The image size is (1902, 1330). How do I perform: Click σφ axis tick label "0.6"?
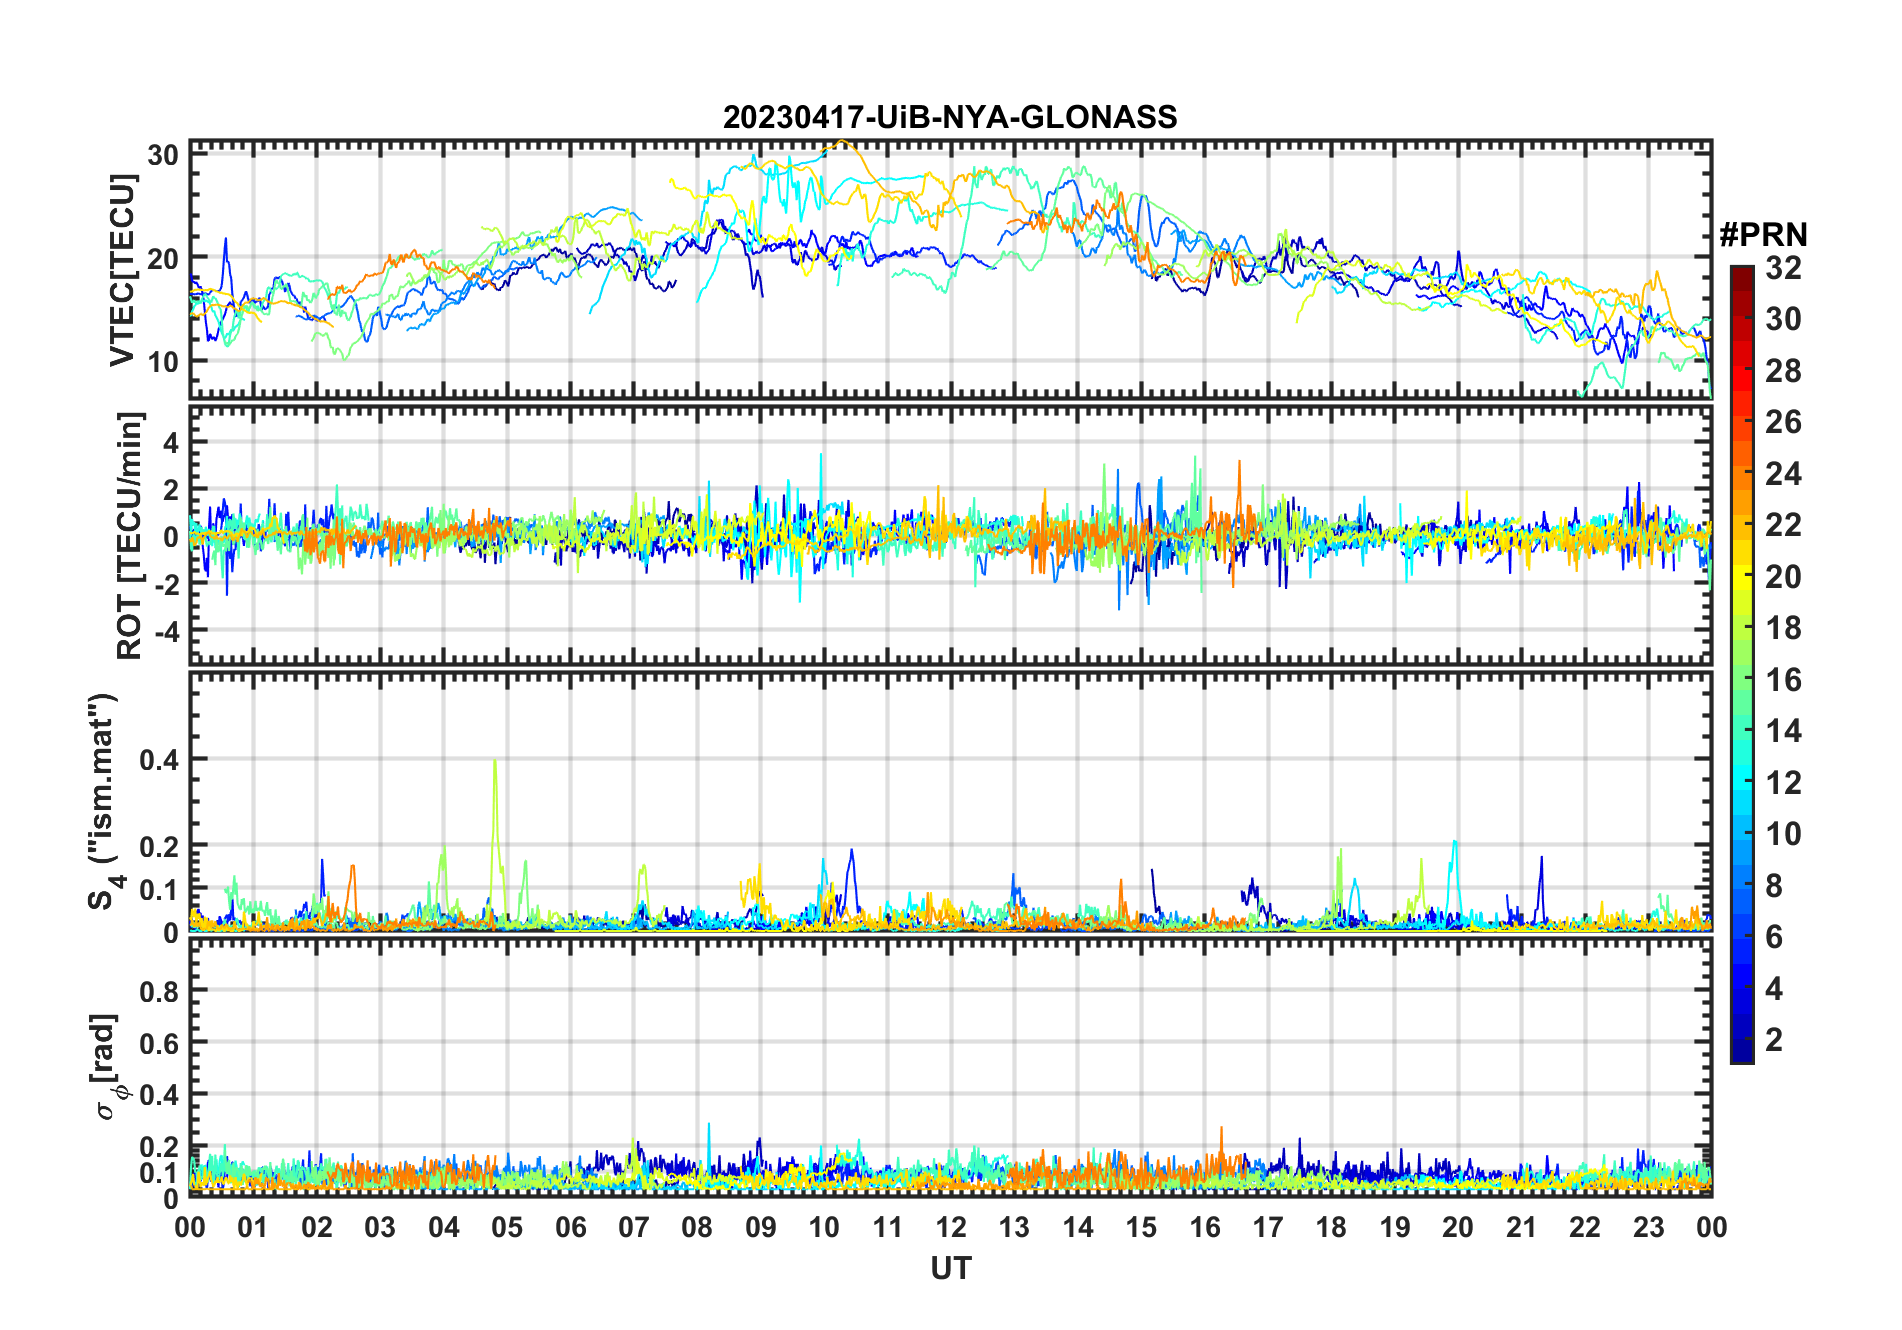point(159,1043)
